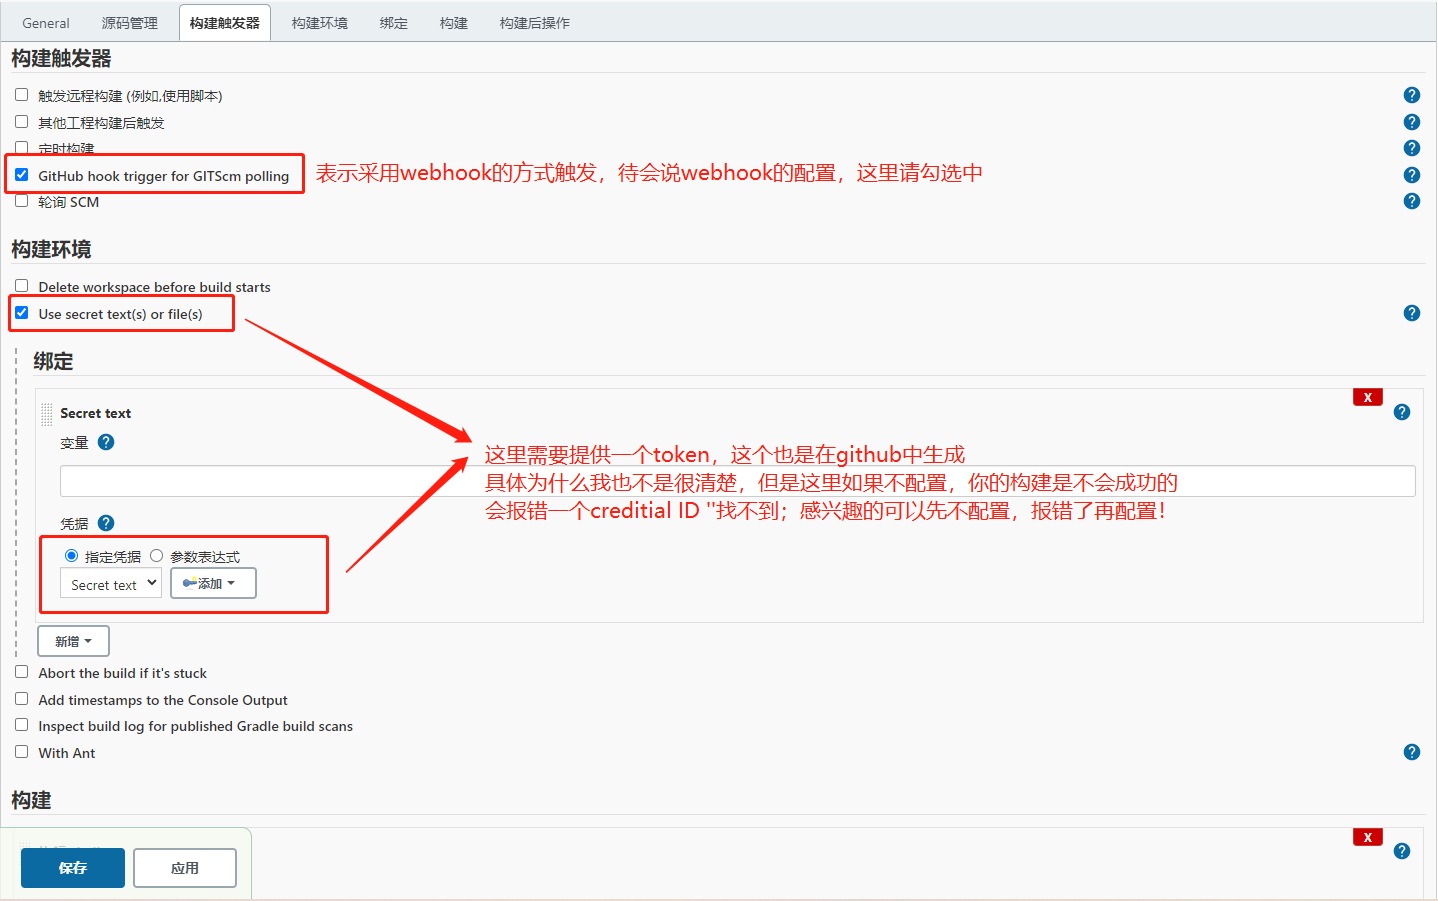
Task: Open the 绑定 tab
Action: click(394, 23)
